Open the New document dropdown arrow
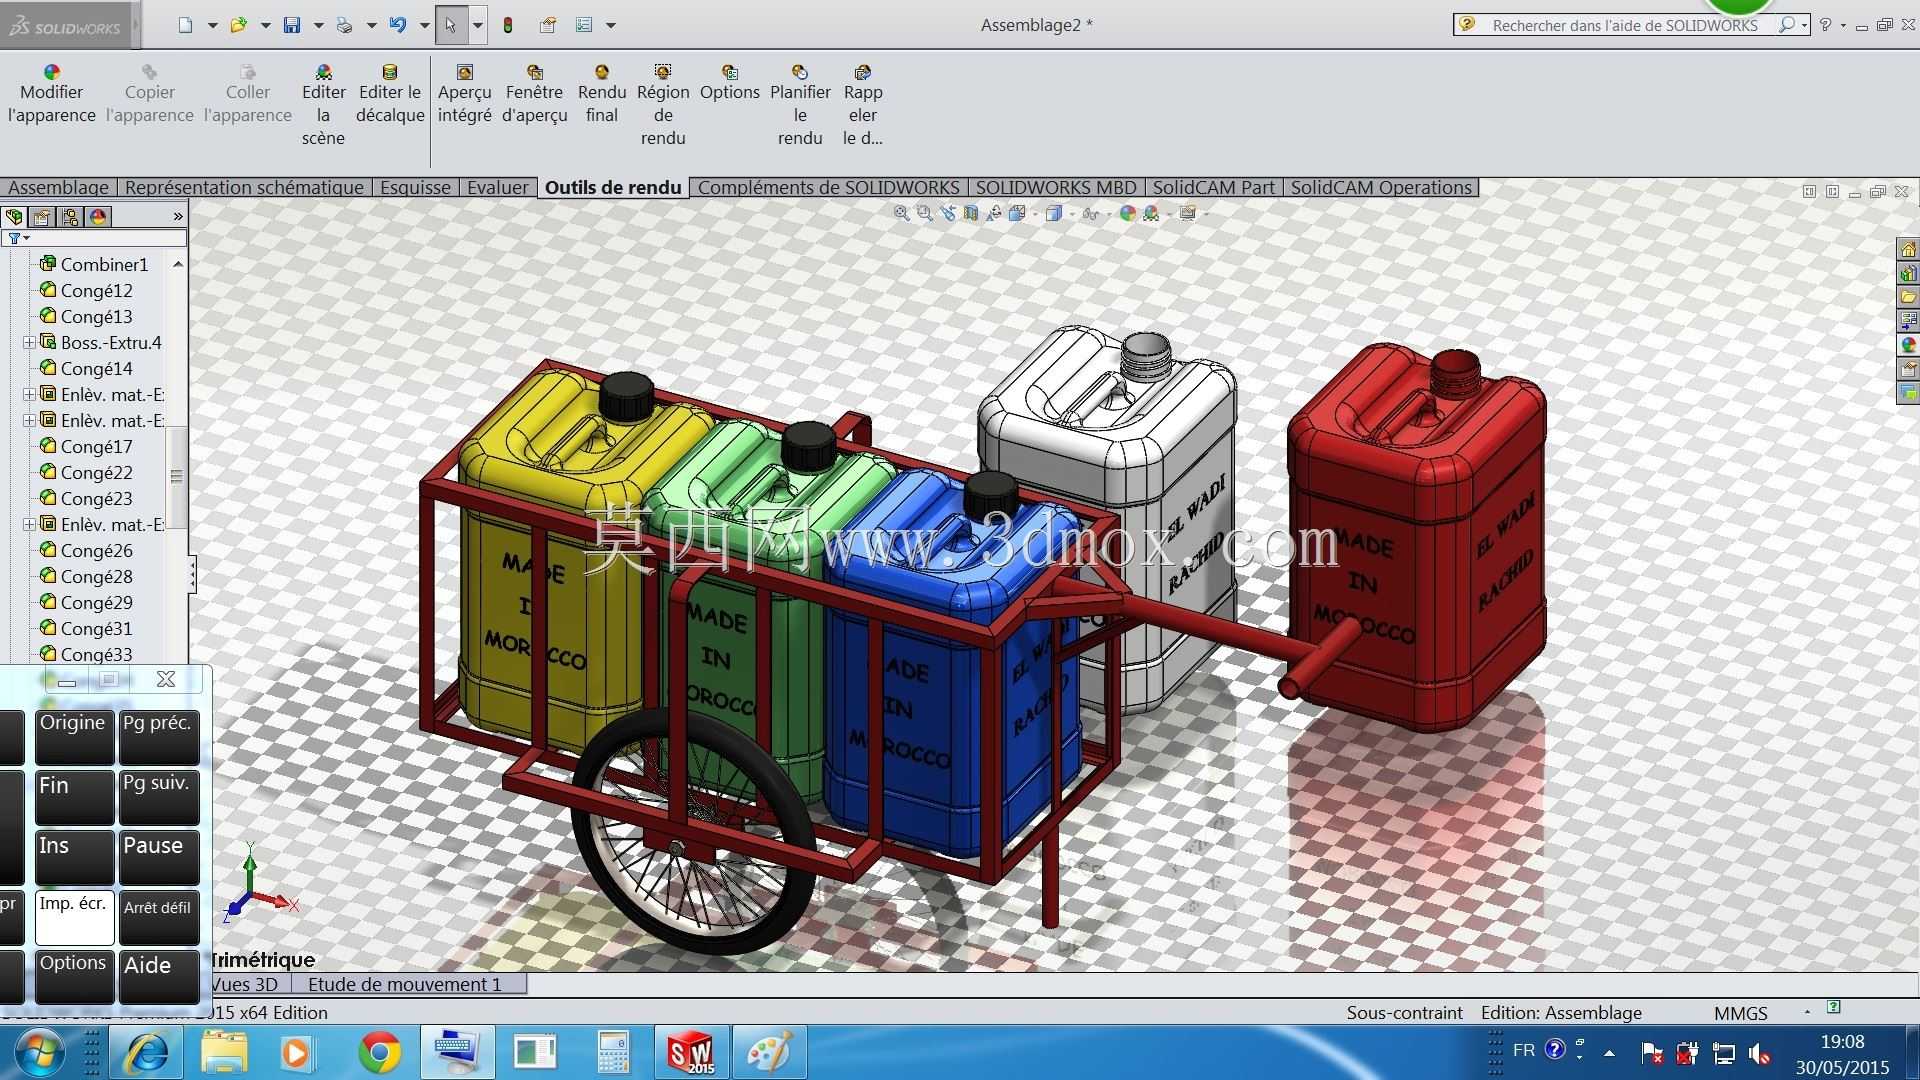The height and width of the screenshot is (1080, 1920). click(x=212, y=25)
